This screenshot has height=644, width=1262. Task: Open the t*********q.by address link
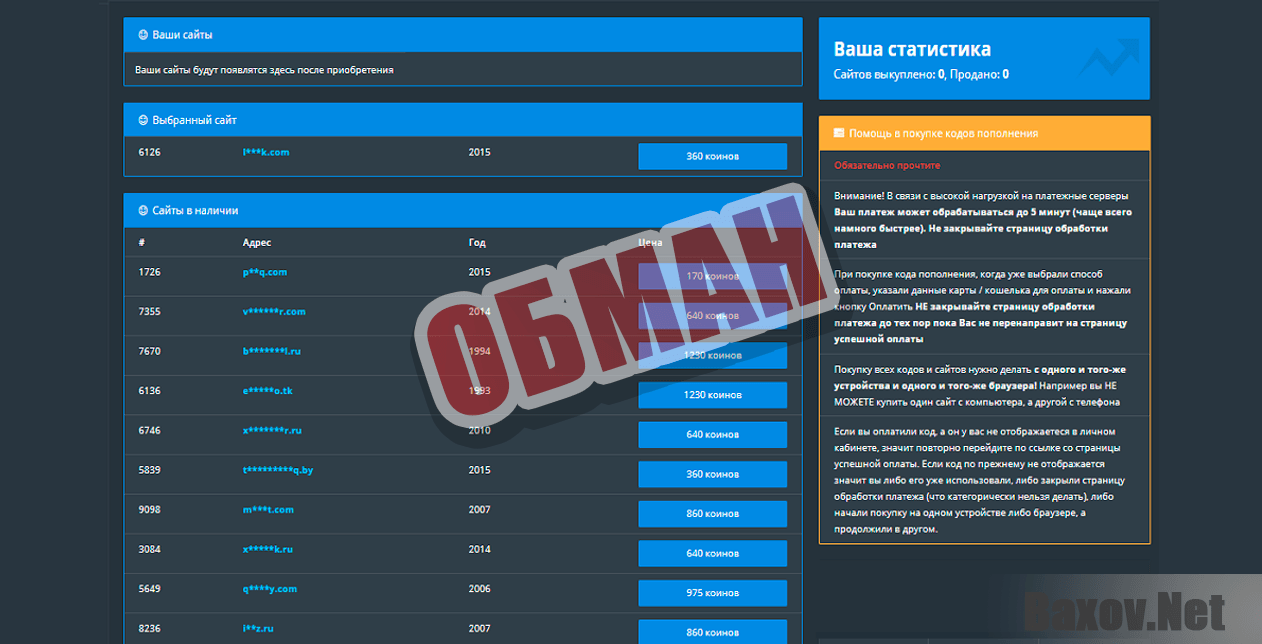coord(278,470)
